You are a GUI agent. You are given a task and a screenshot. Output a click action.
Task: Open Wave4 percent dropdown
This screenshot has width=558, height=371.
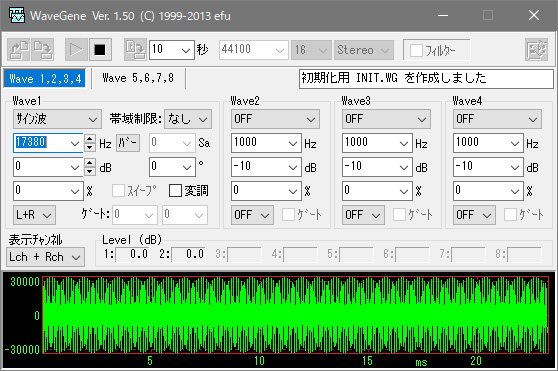pos(515,191)
